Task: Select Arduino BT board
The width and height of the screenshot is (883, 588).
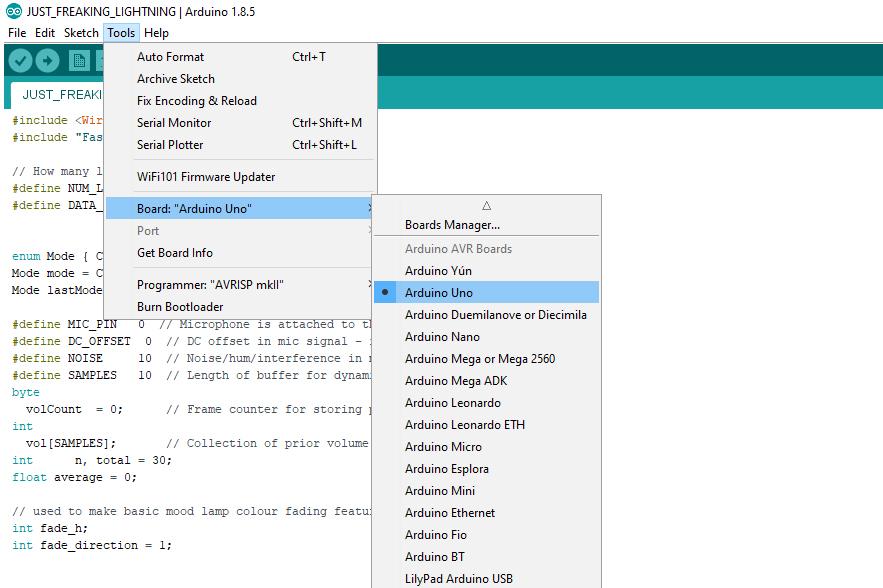Action: (486, 556)
